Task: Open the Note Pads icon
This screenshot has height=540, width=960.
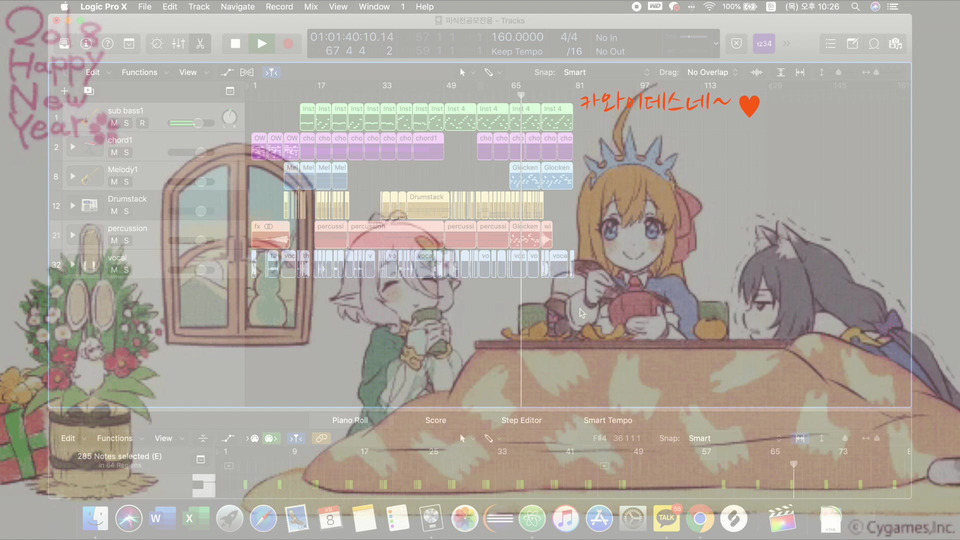Action: tap(852, 43)
